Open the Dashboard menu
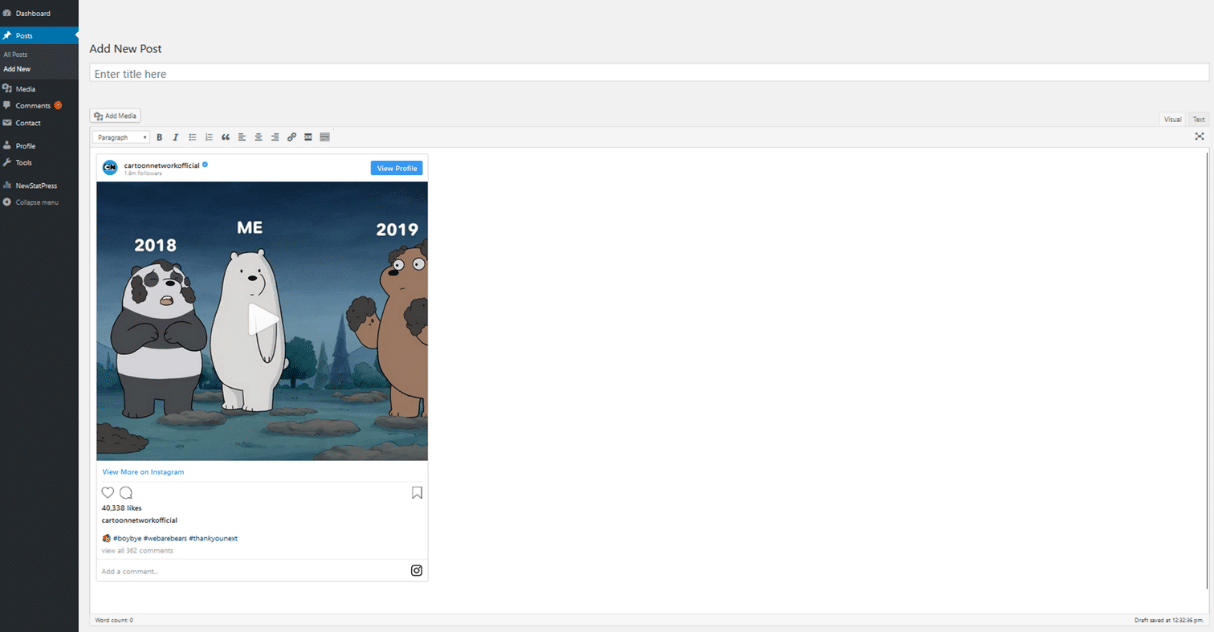This screenshot has height=632, width=1214. pos(39,13)
